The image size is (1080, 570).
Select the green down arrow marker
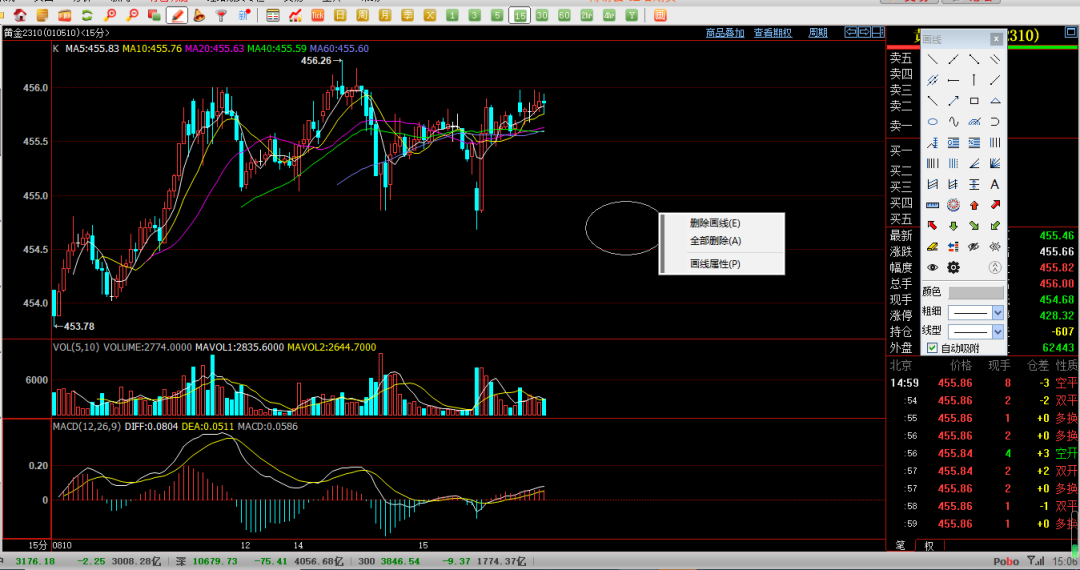(x=953, y=226)
